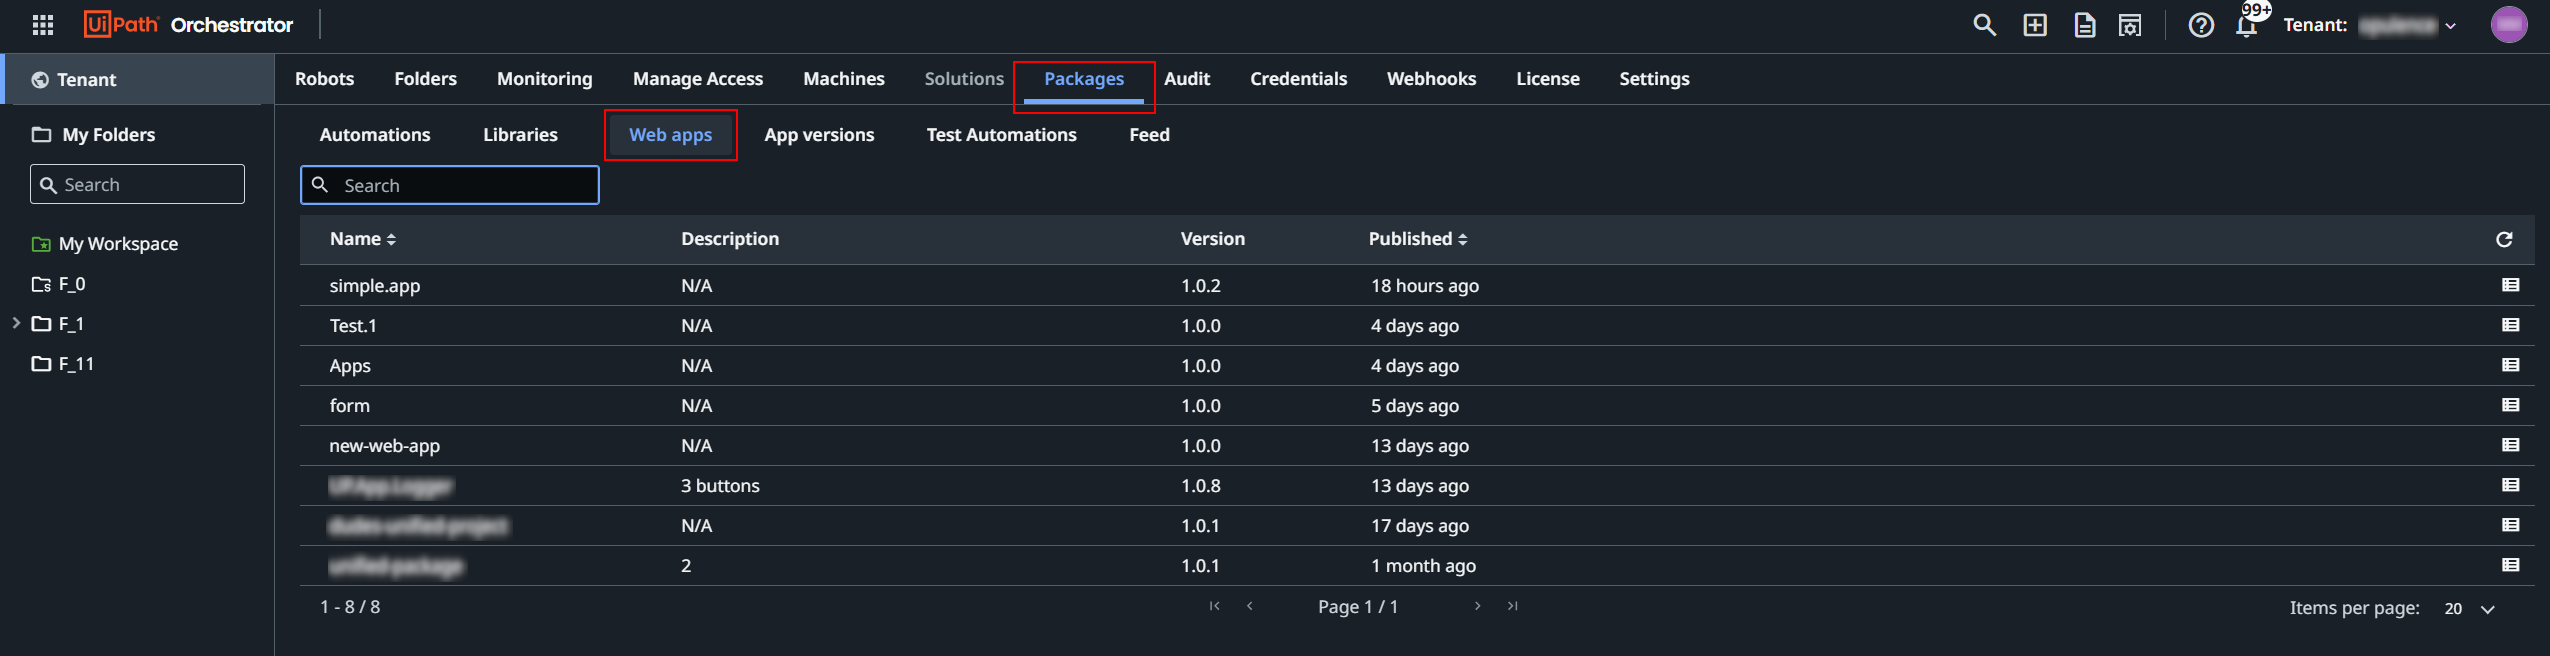
Task: Open the App versions sub-tab
Action: tap(819, 135)
